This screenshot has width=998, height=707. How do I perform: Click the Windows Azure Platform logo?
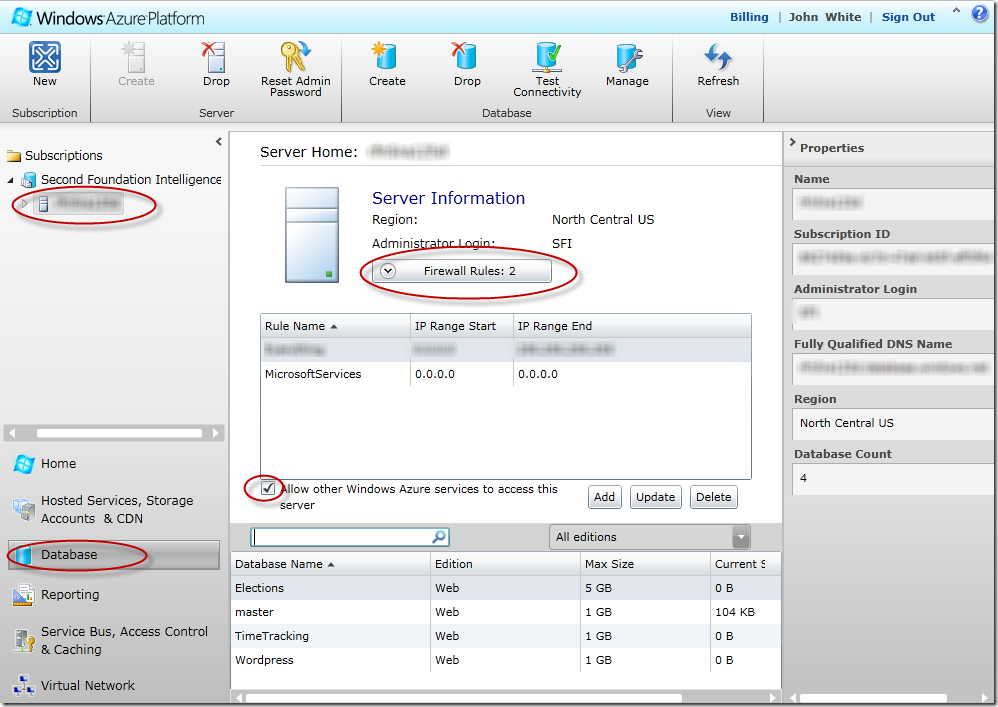(x=108, y=17)
